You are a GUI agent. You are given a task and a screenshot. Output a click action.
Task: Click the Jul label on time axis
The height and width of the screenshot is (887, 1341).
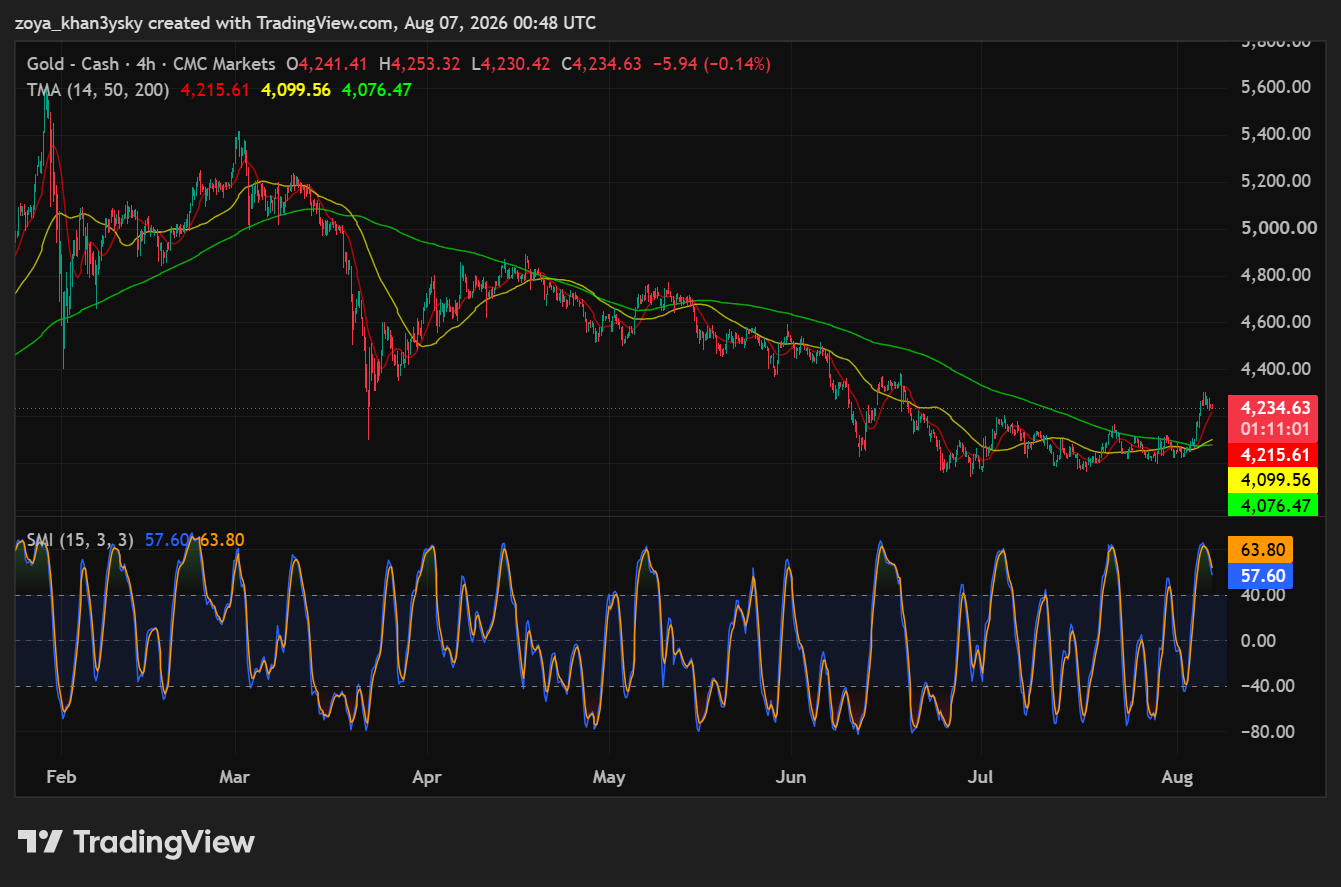tap(981, 777)
